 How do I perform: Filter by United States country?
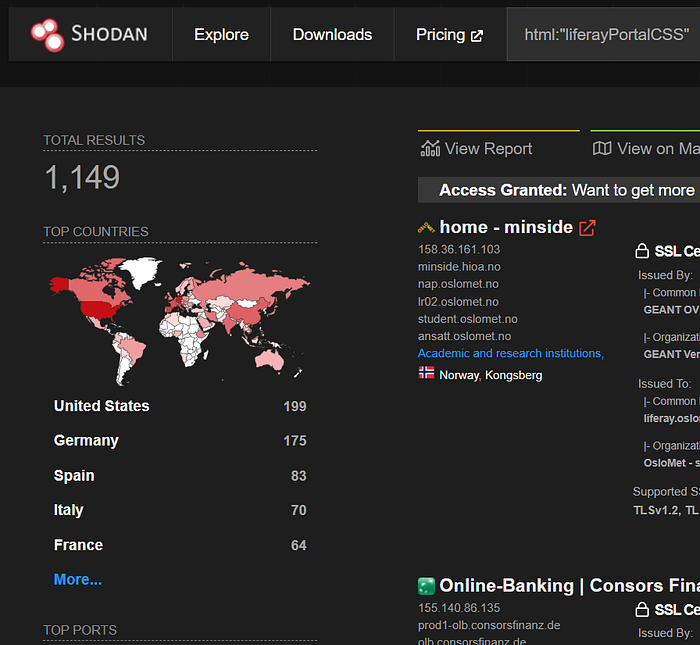coord(101,406)
